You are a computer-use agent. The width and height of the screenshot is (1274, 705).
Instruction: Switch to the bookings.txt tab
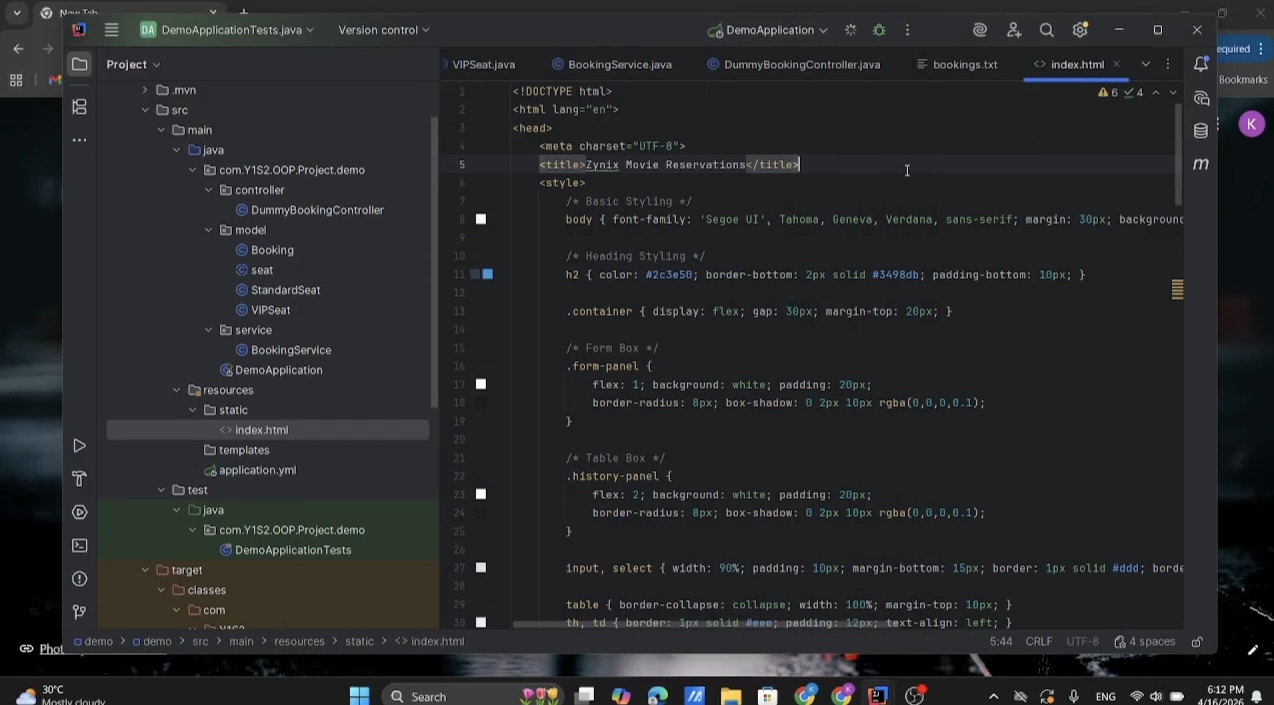tap(964, 64)
